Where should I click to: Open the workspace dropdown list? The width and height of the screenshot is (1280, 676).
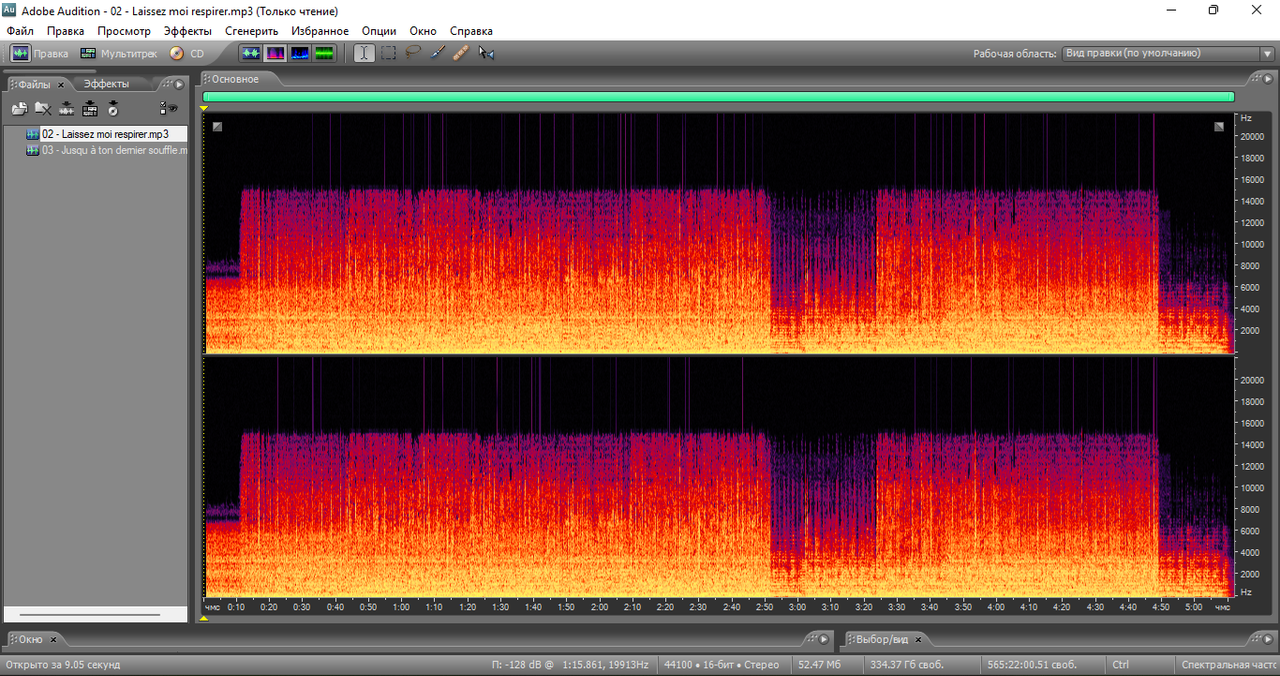(x=1266, y=54)
